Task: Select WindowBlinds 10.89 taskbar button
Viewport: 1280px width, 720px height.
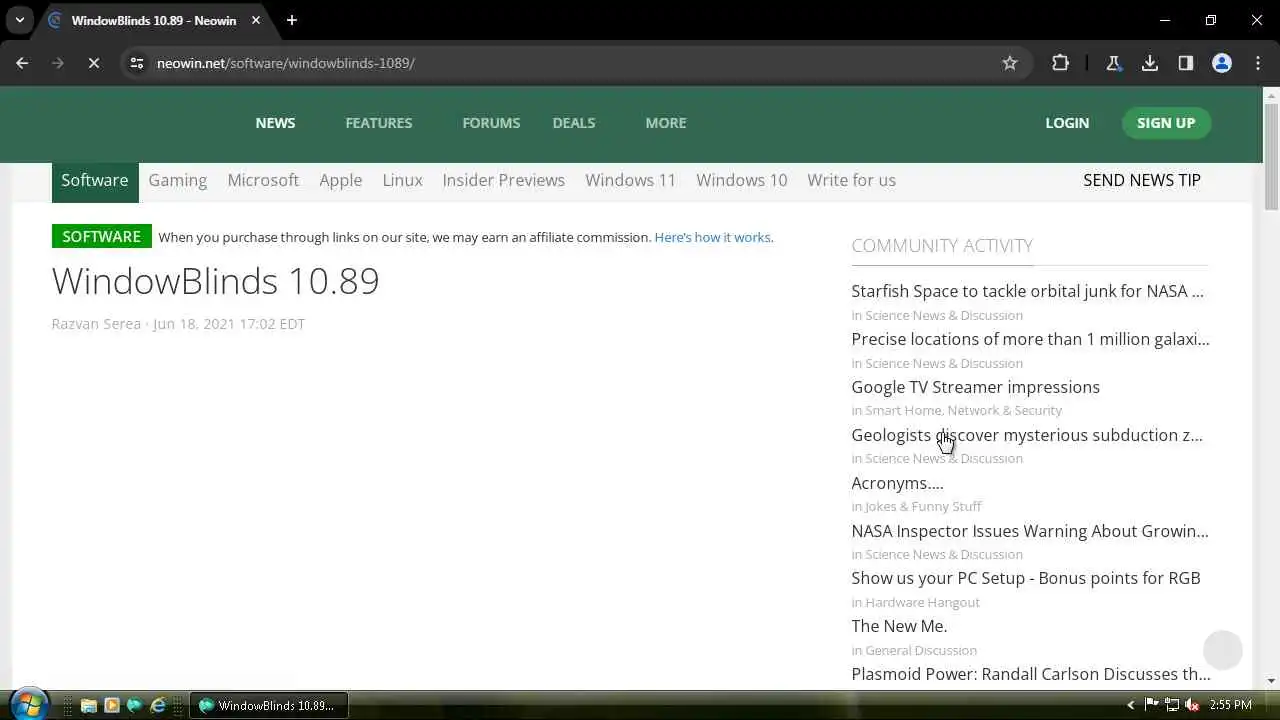Action: coord(269,705)
